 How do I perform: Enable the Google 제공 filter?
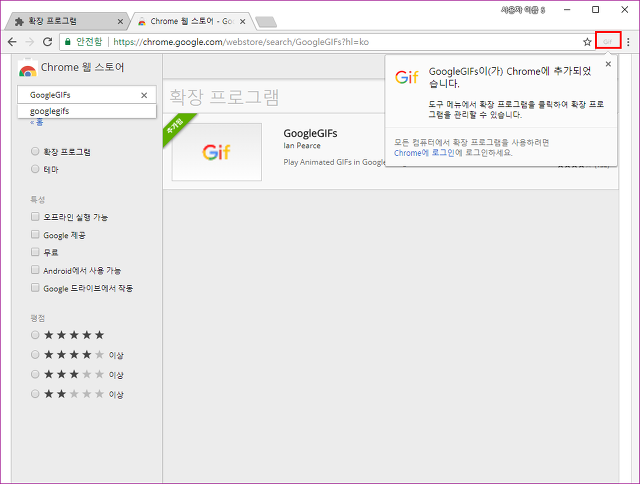click(x=35, y=234)
